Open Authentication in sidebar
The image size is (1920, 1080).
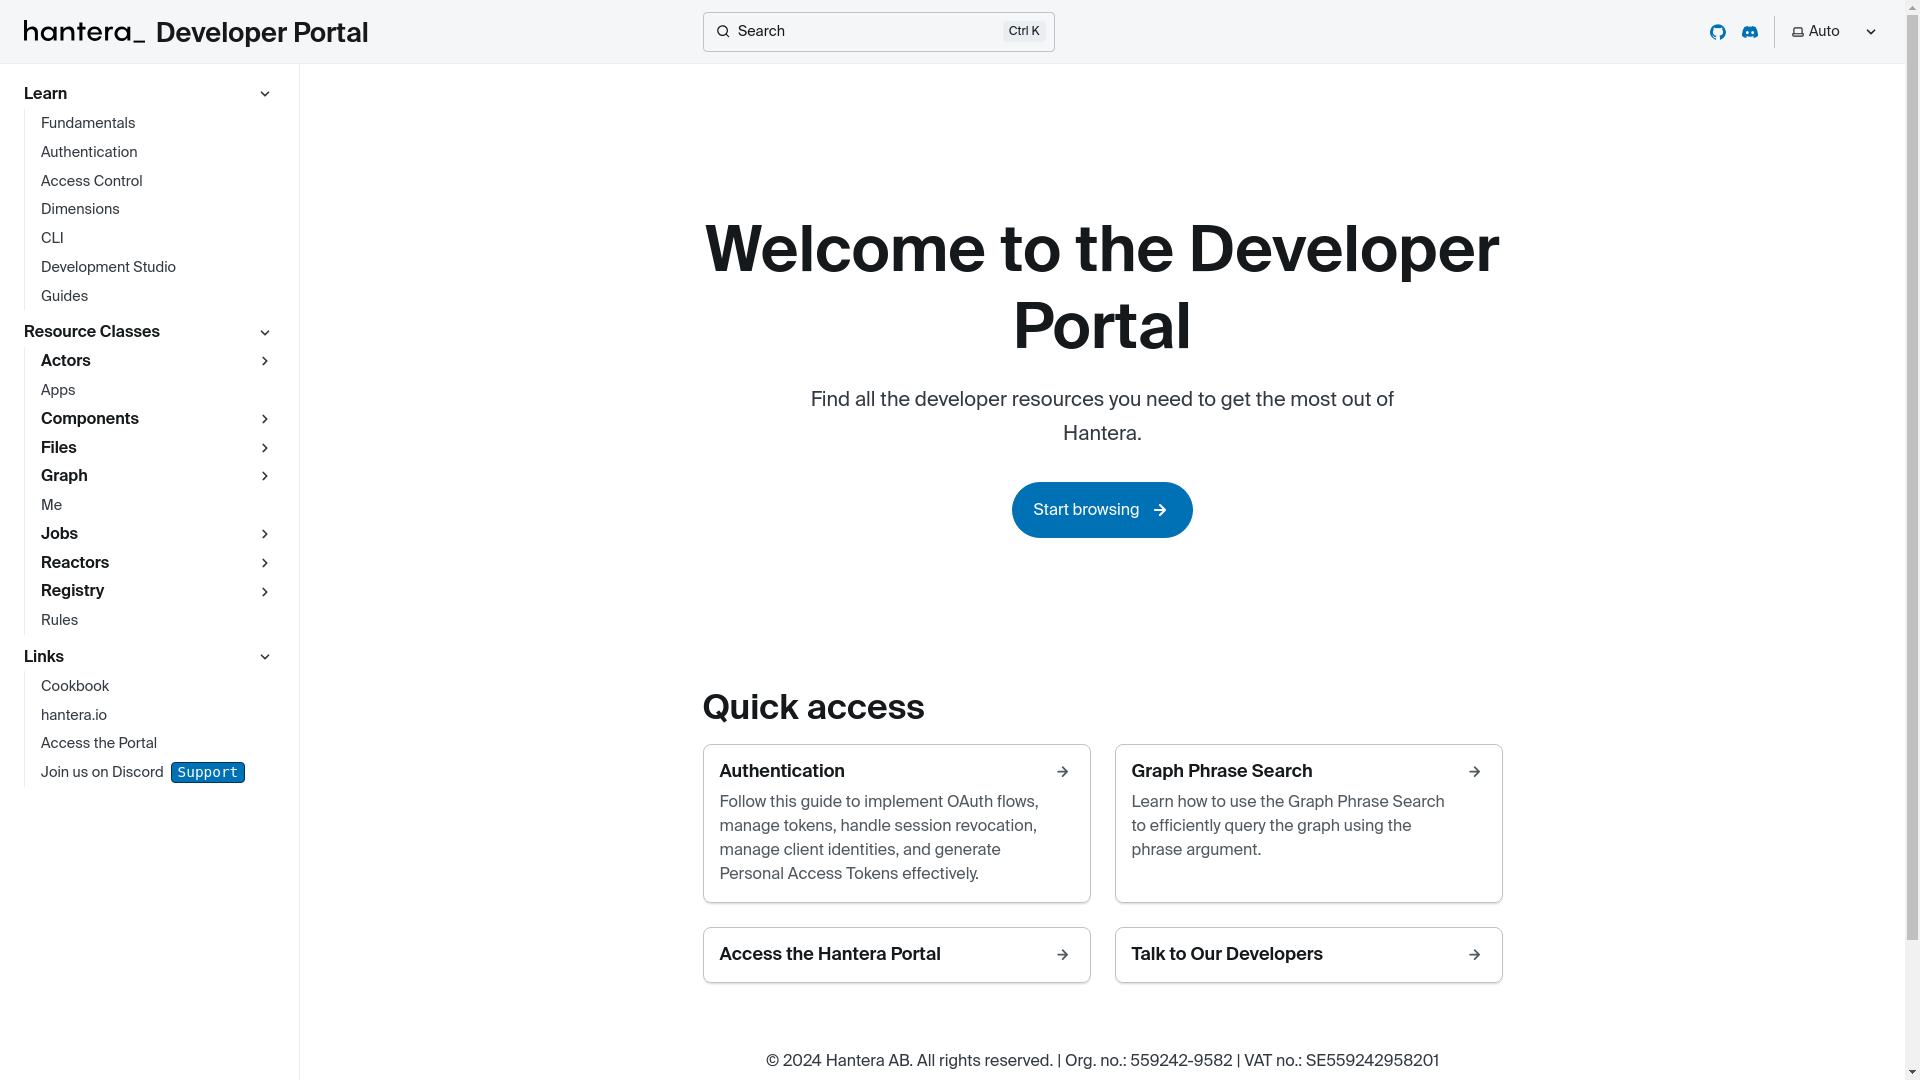coord(89,152)
